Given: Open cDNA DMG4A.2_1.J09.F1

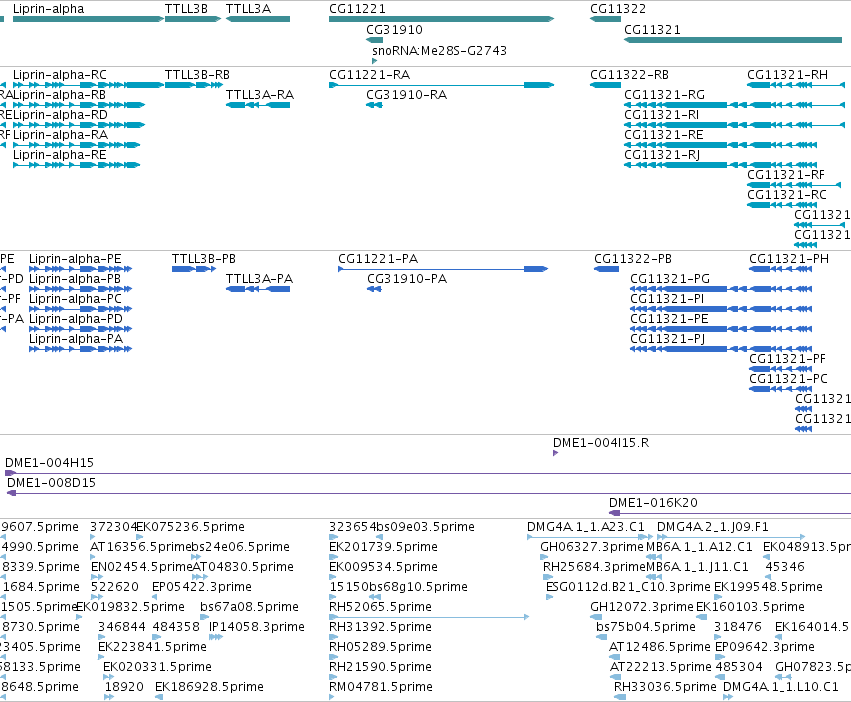Looking at the screenshot, I should coord(731,537).
